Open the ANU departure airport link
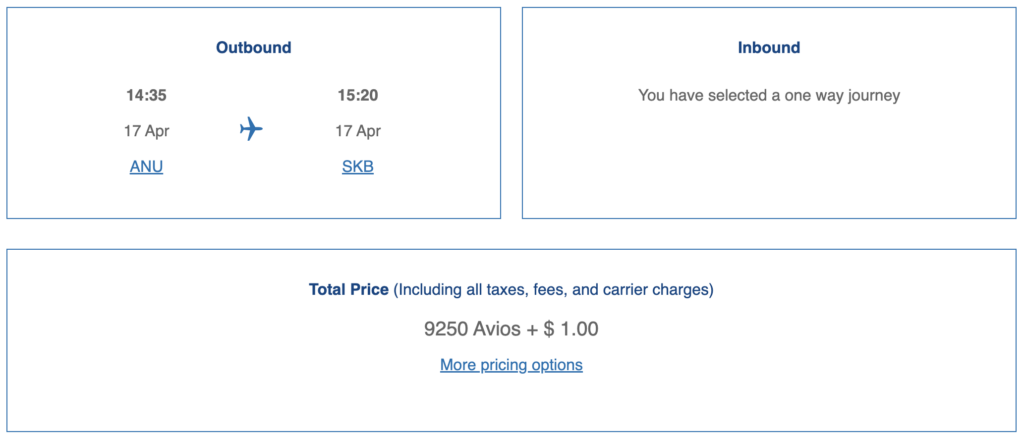1024x440 pixels. tap(146, 167)
